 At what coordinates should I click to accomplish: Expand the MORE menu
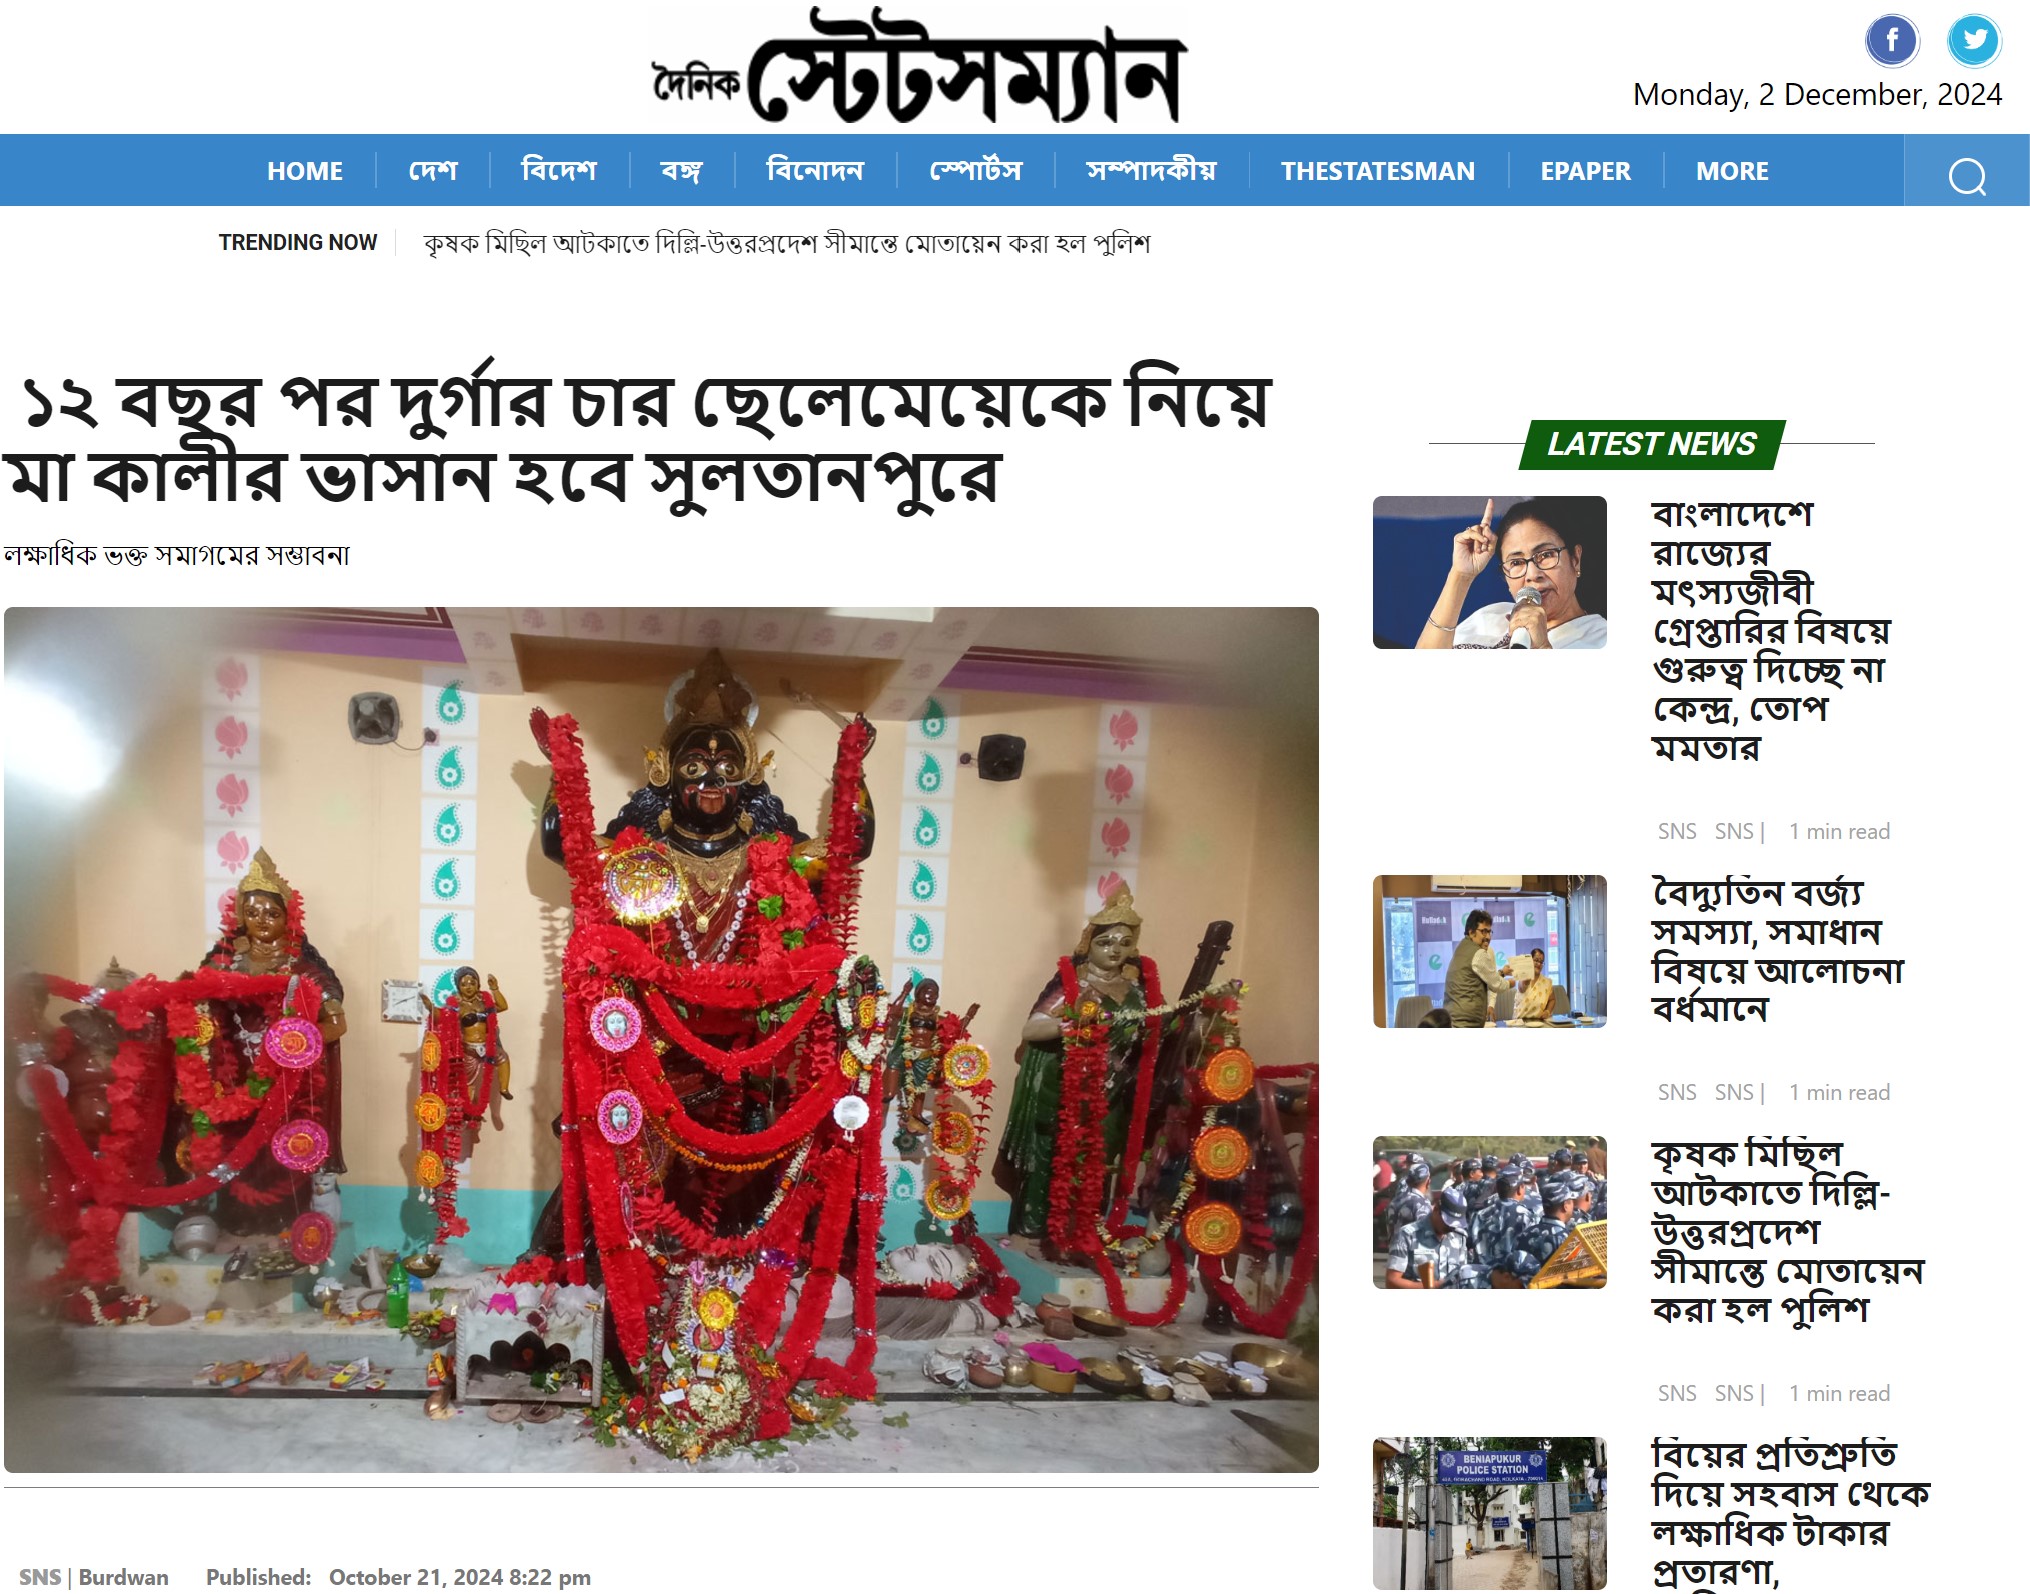1732,171
